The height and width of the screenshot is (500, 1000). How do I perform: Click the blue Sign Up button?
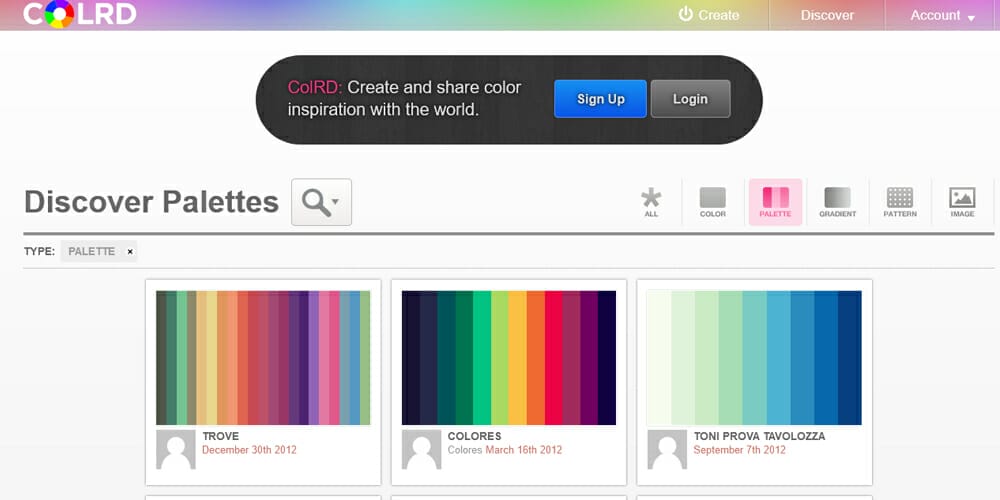point(600,99)
